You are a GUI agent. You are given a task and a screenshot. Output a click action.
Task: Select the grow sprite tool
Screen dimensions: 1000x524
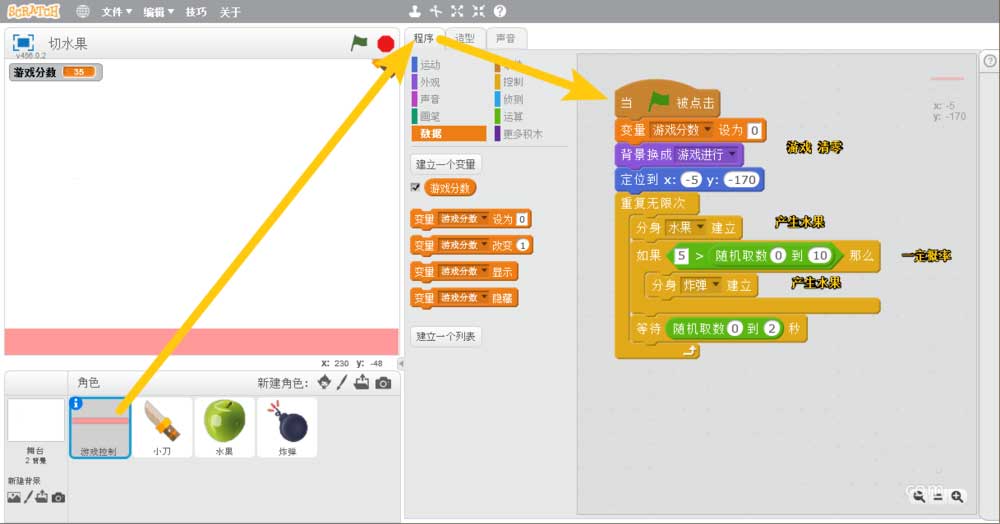pos(457,11)
